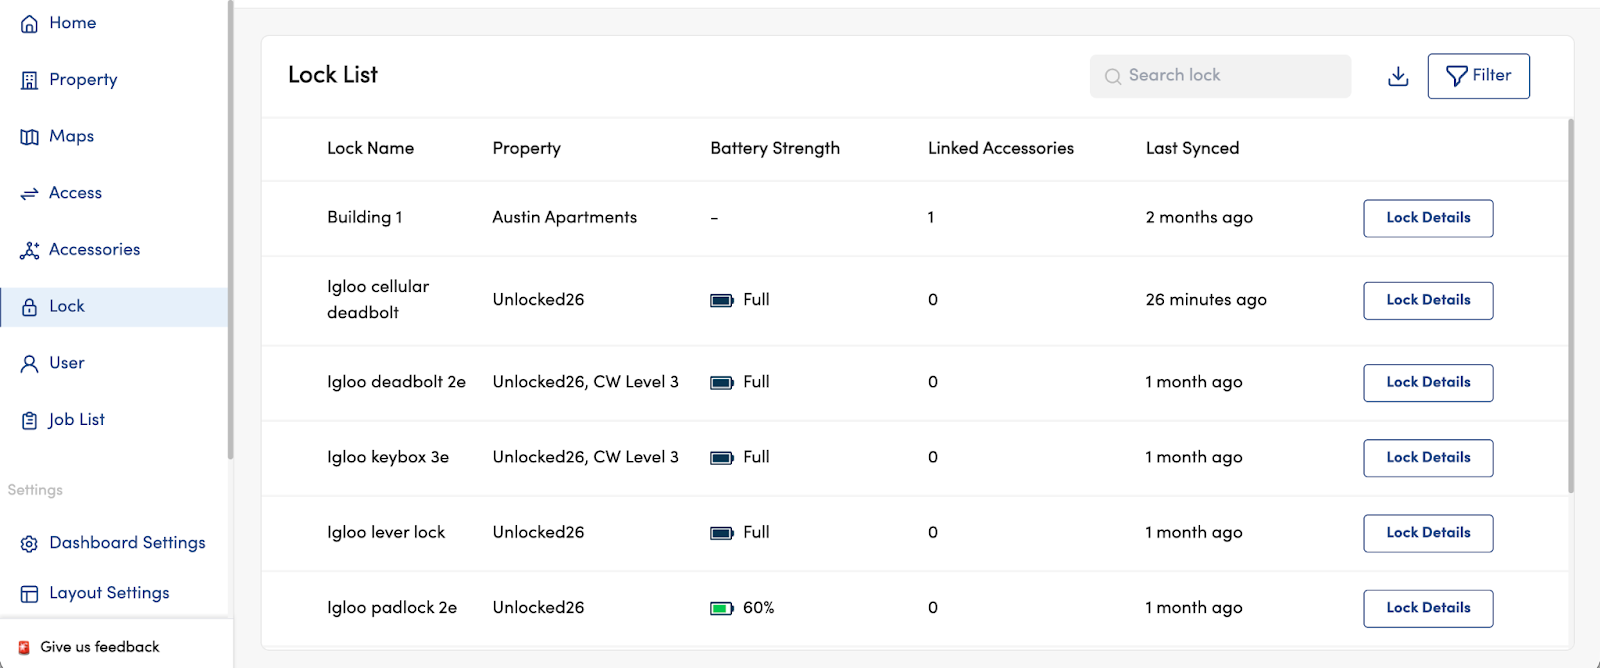Viewport: 1600px width, 668px height.
Task: Click the Search lock field
Action: [1220, 76]
